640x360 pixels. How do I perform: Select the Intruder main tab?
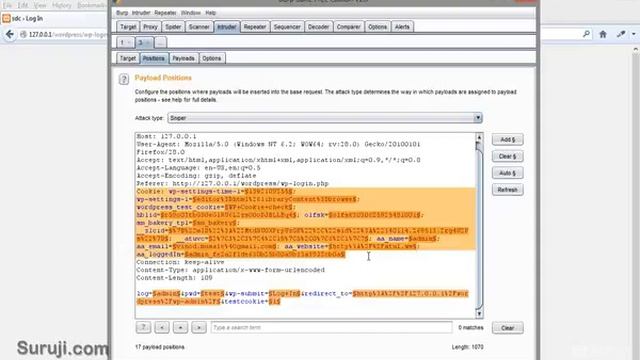(227, 27)
